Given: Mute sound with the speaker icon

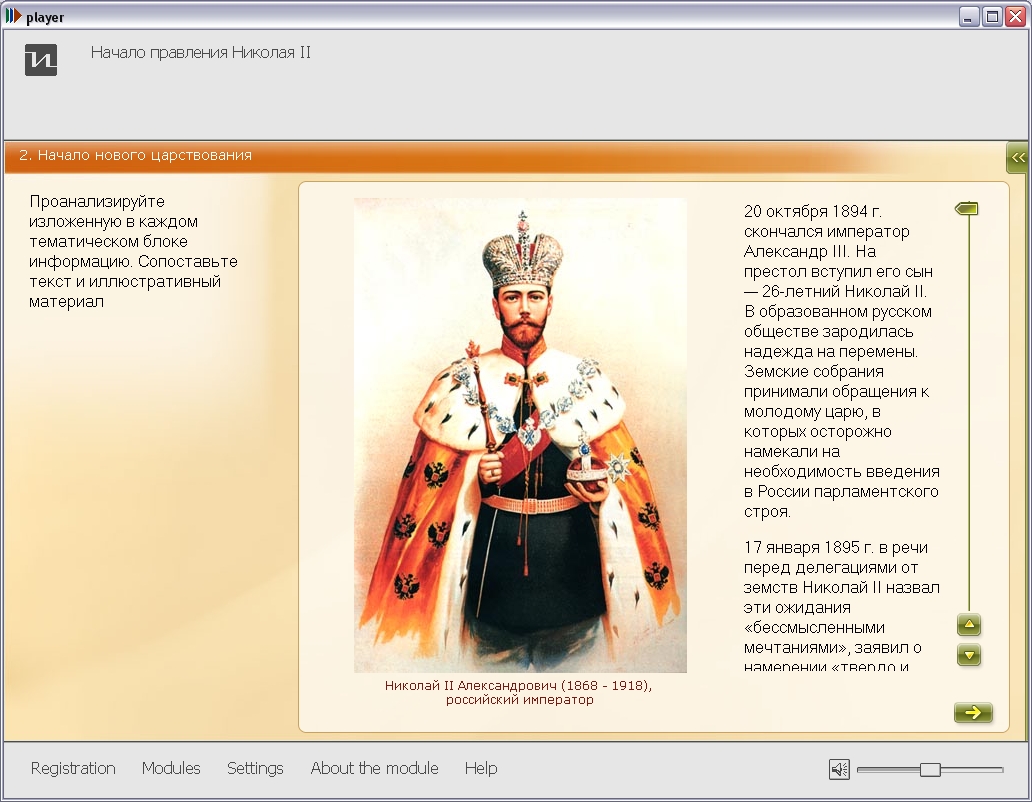Looking at the screenshot, I should [x=839, y=768].
